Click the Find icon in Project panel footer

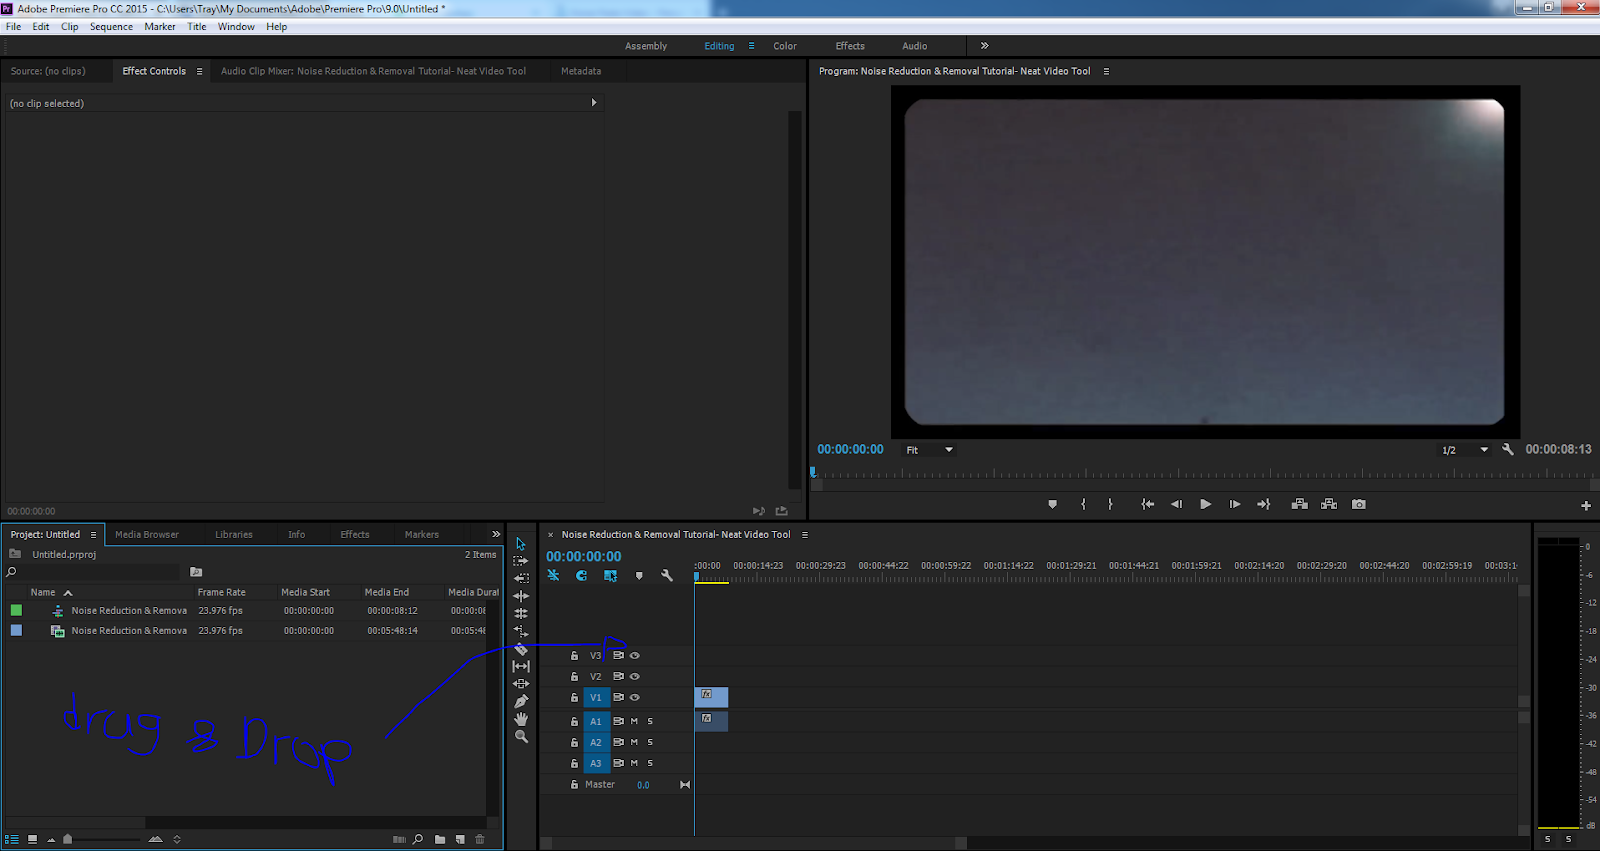coord(418,839)
